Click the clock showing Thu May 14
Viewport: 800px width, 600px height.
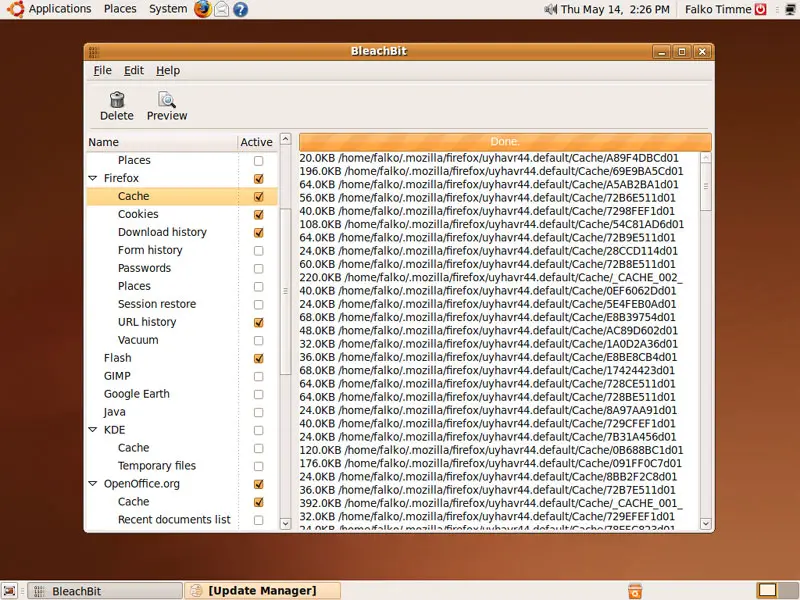pos(615,9)
